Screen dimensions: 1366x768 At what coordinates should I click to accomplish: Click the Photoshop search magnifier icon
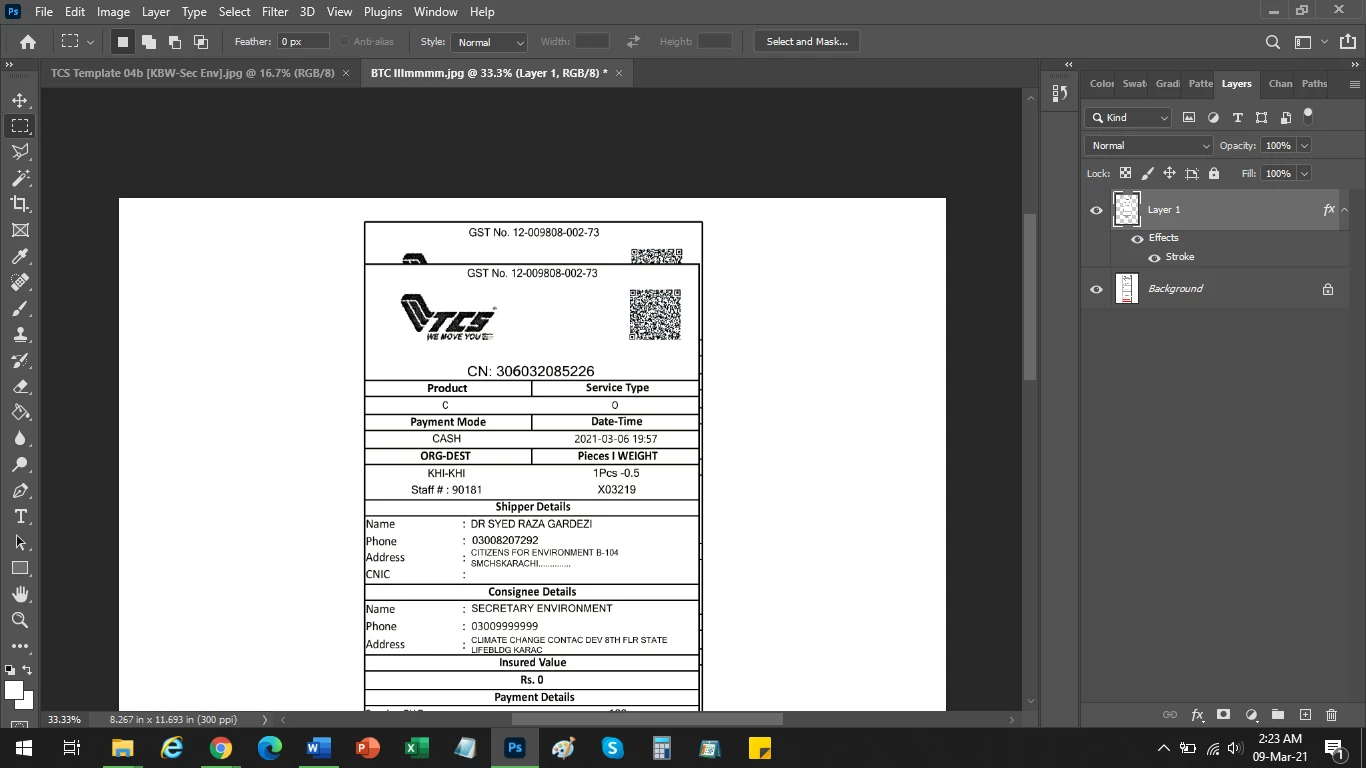point(1272,42)
